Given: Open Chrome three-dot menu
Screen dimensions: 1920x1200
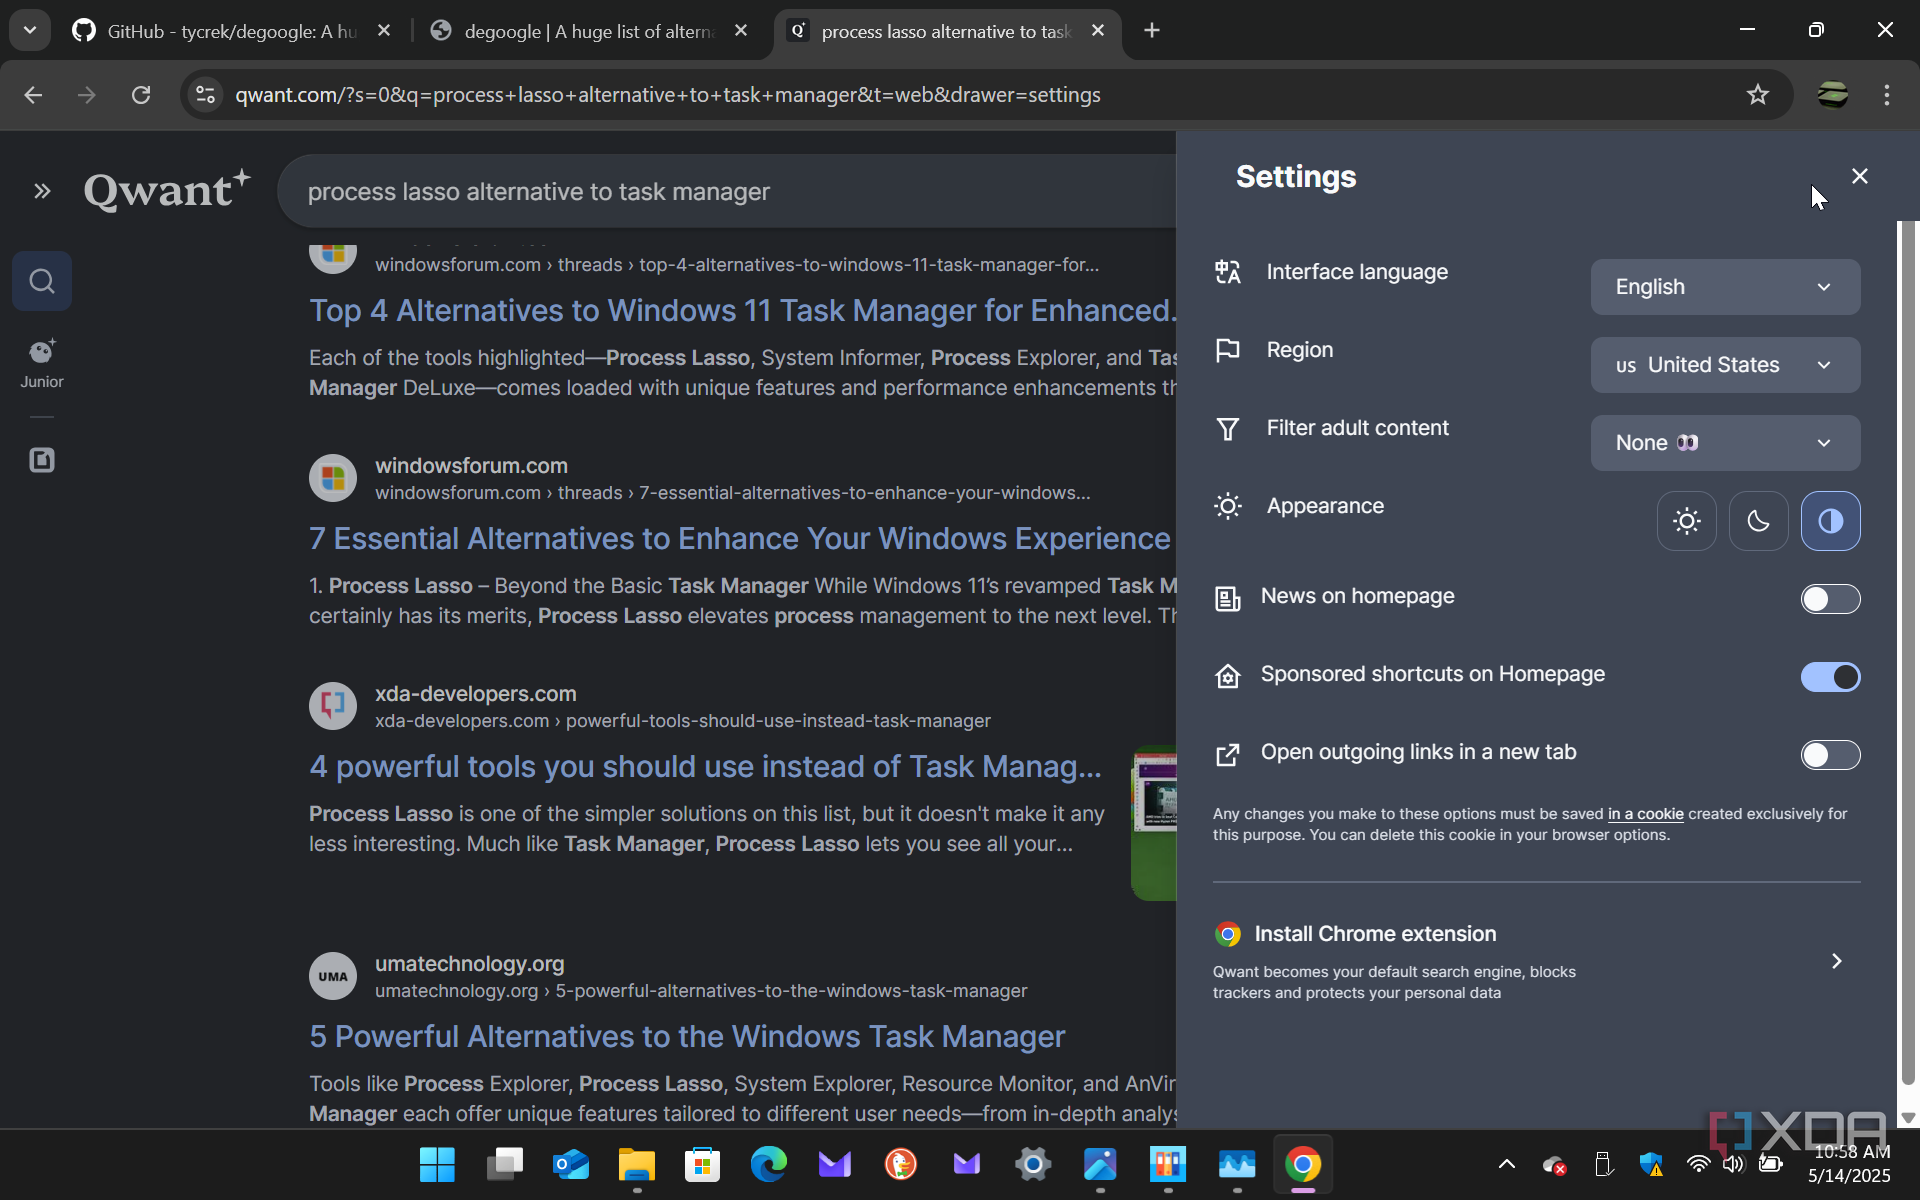Looking at the screenshot, I should pyautogui.click(x=1886, y=95).
